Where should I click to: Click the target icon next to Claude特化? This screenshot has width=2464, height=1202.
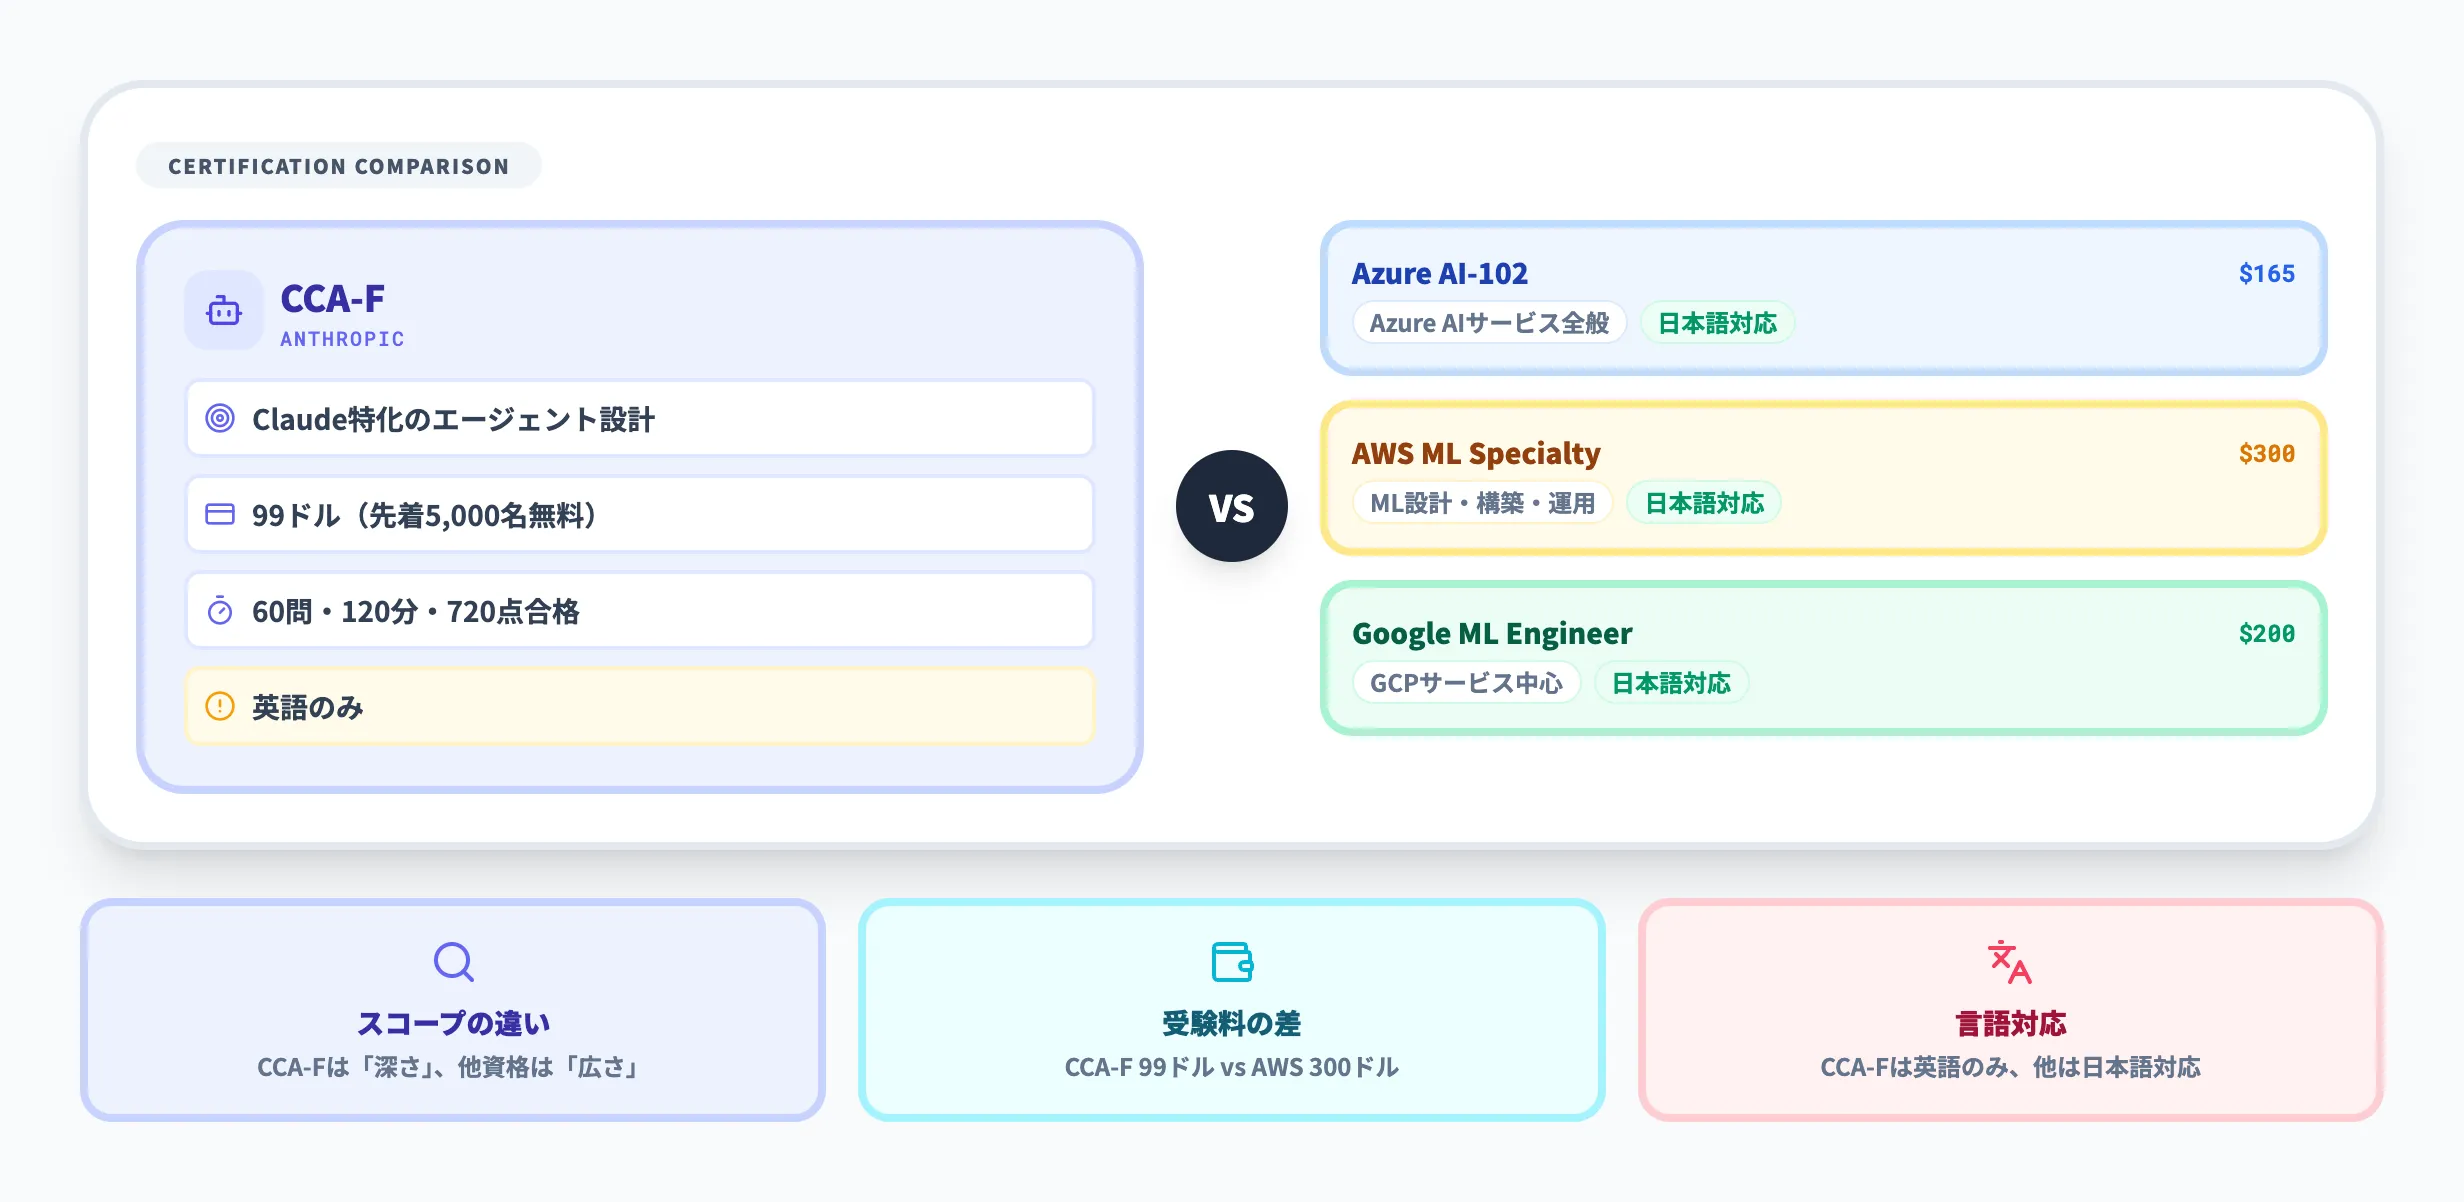(220, 418)
